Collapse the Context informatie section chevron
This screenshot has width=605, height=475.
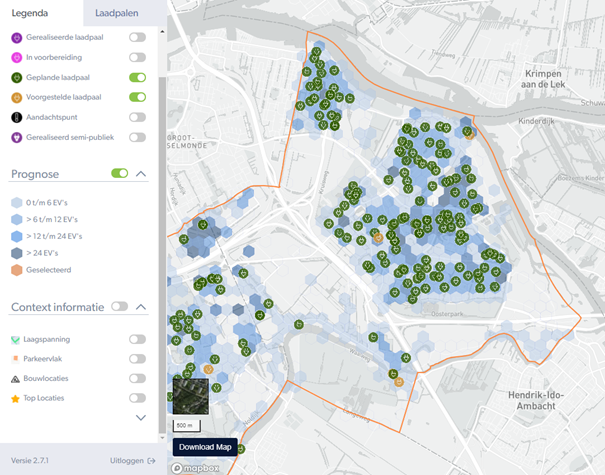(x=141, y=307)
